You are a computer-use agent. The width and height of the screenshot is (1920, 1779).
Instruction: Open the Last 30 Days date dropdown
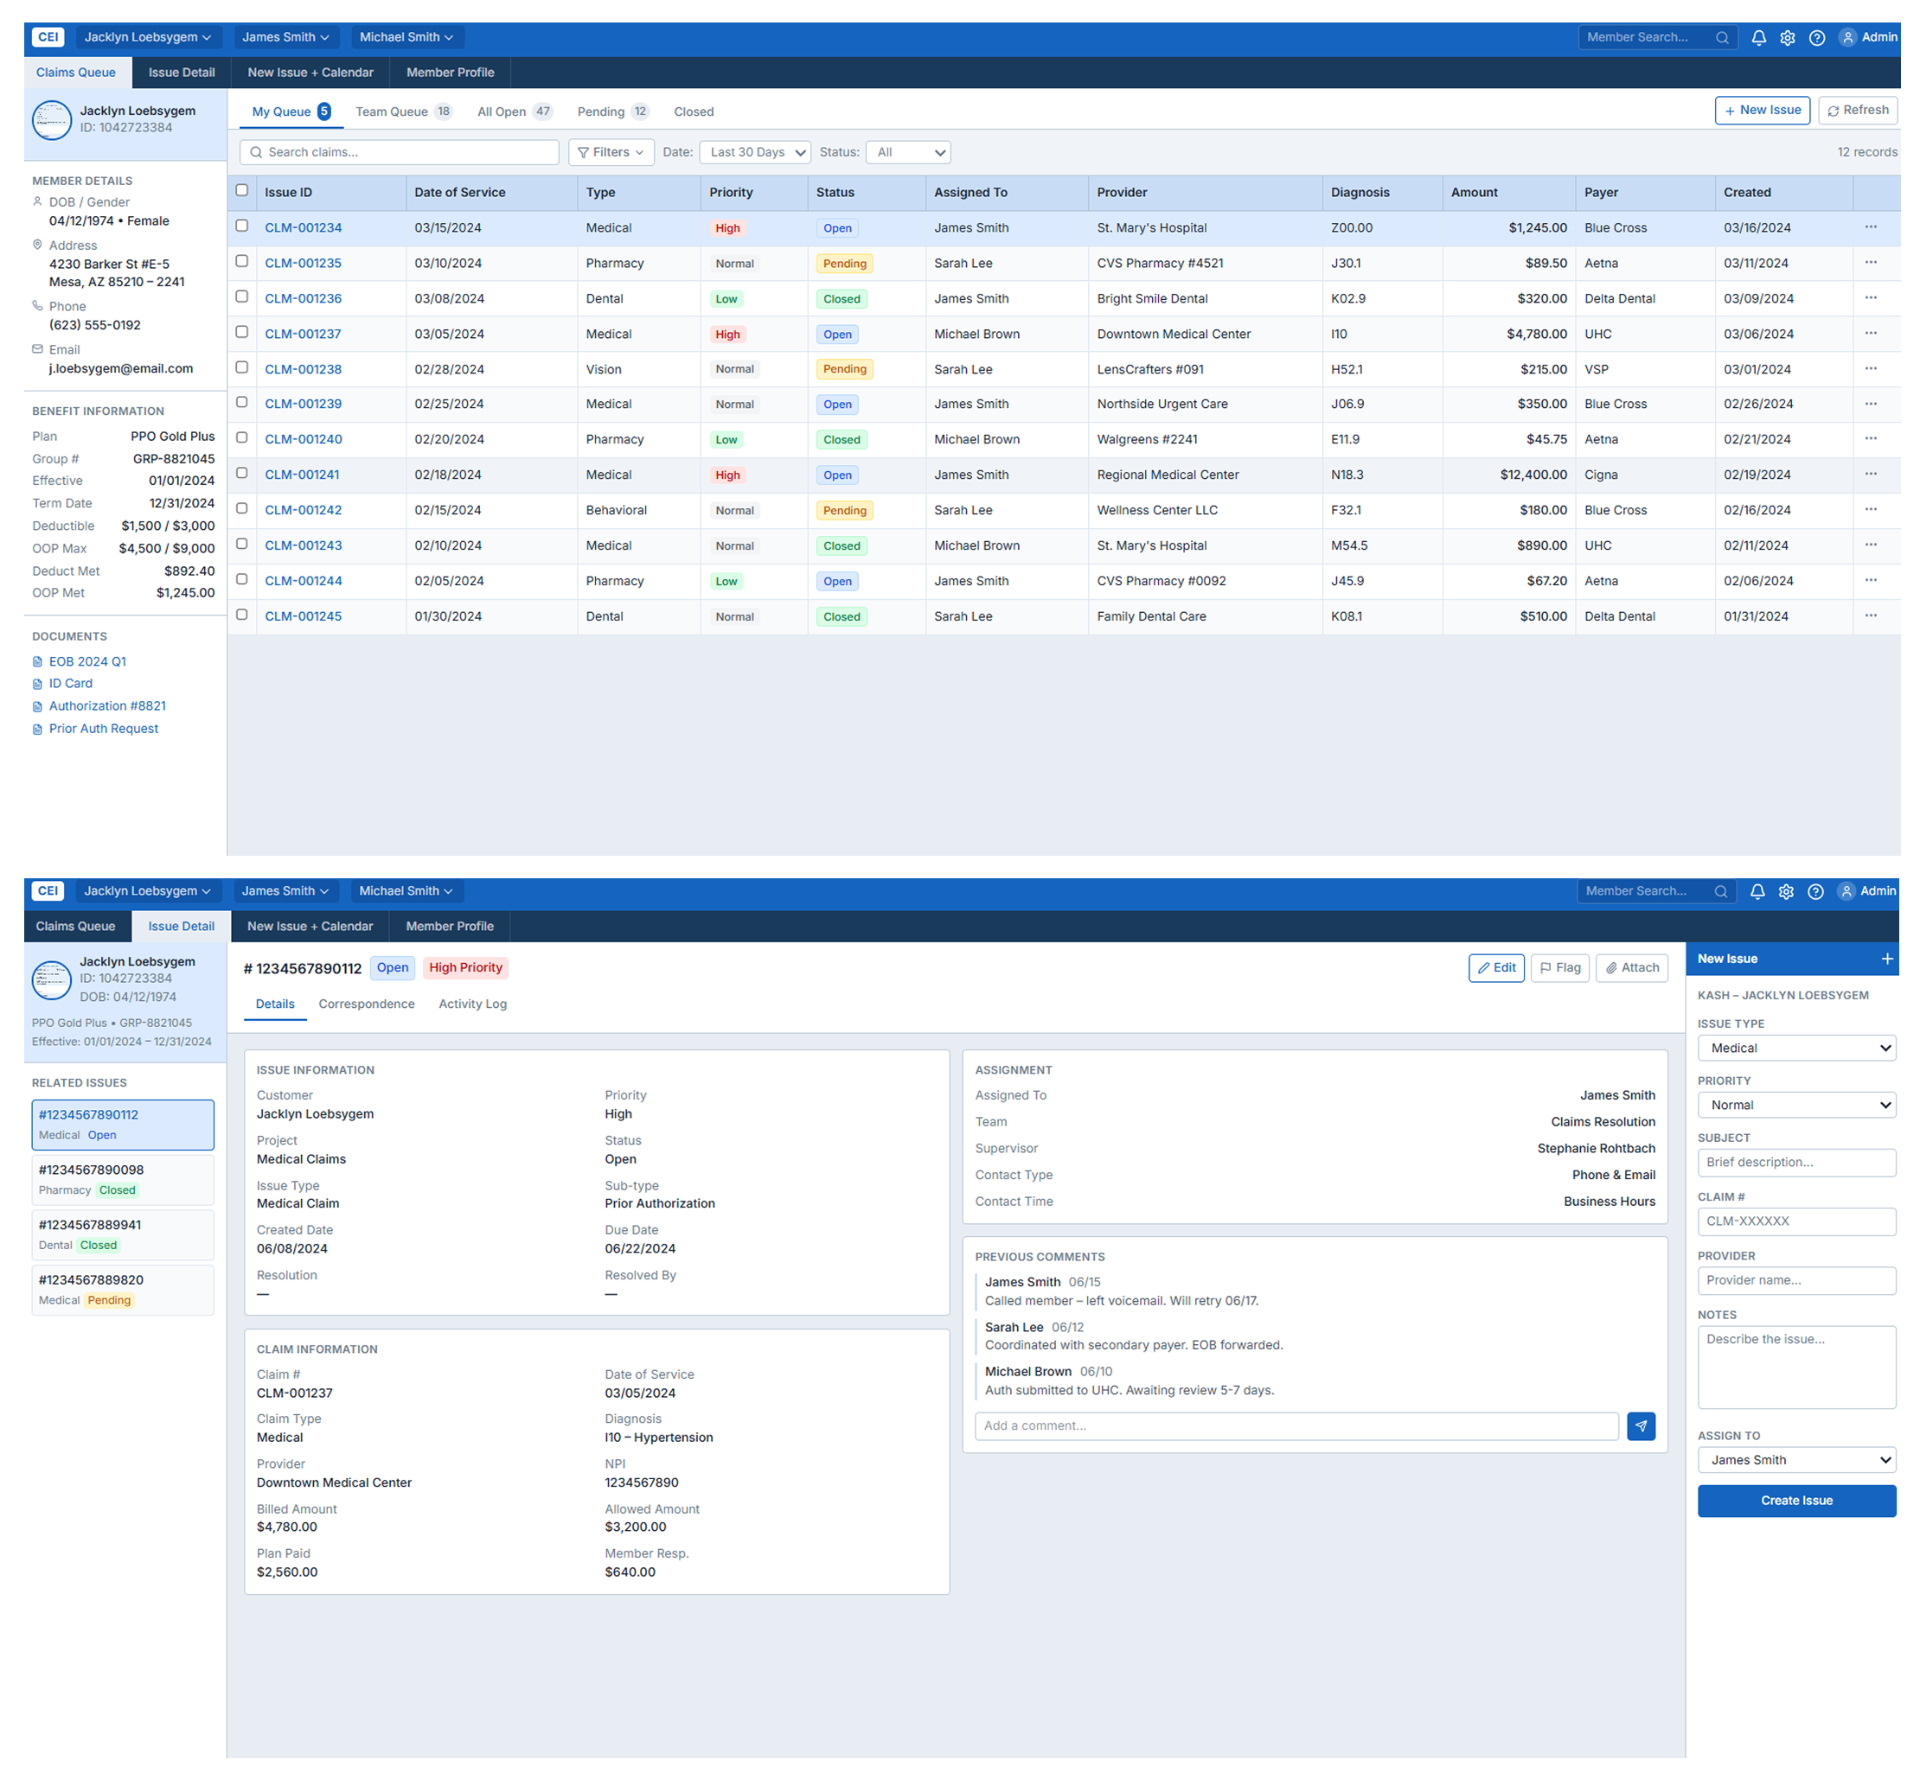click(x=755, y=152)
